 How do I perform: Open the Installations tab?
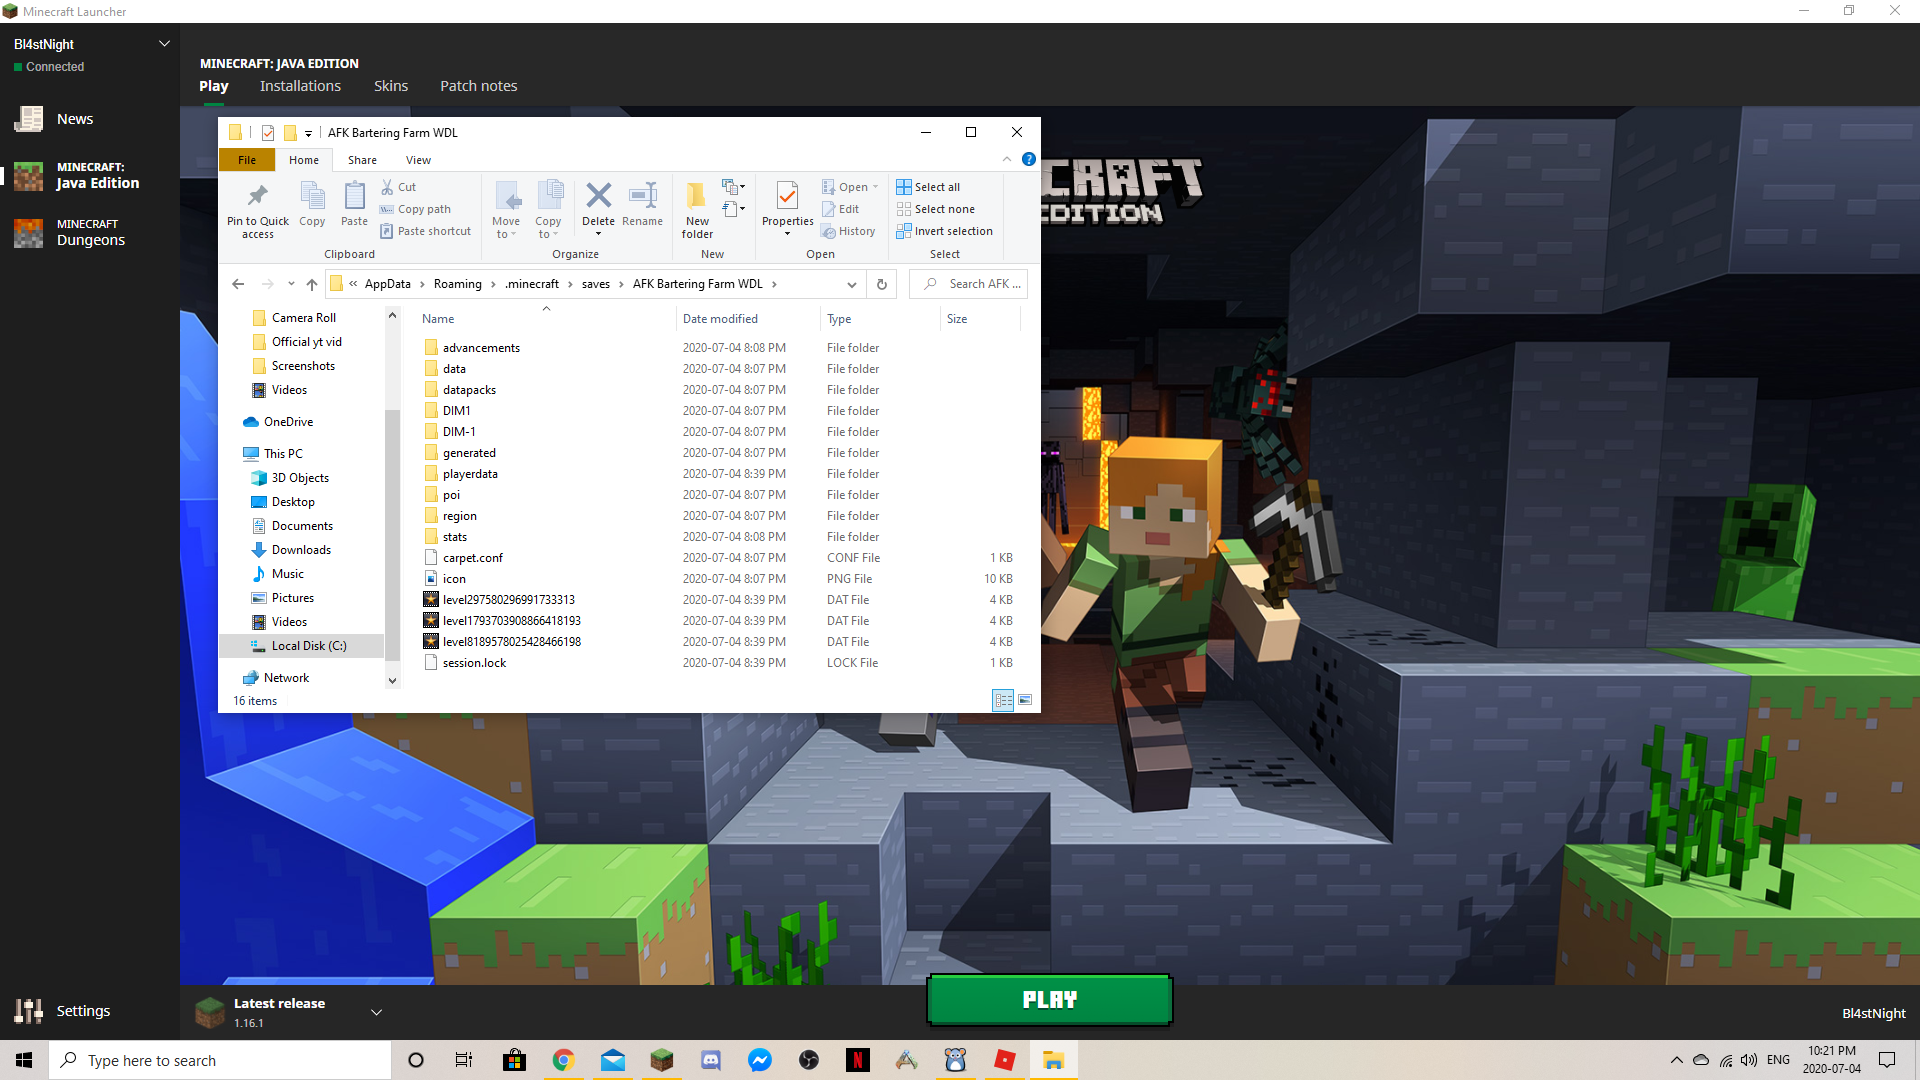[x=300, y=86]
